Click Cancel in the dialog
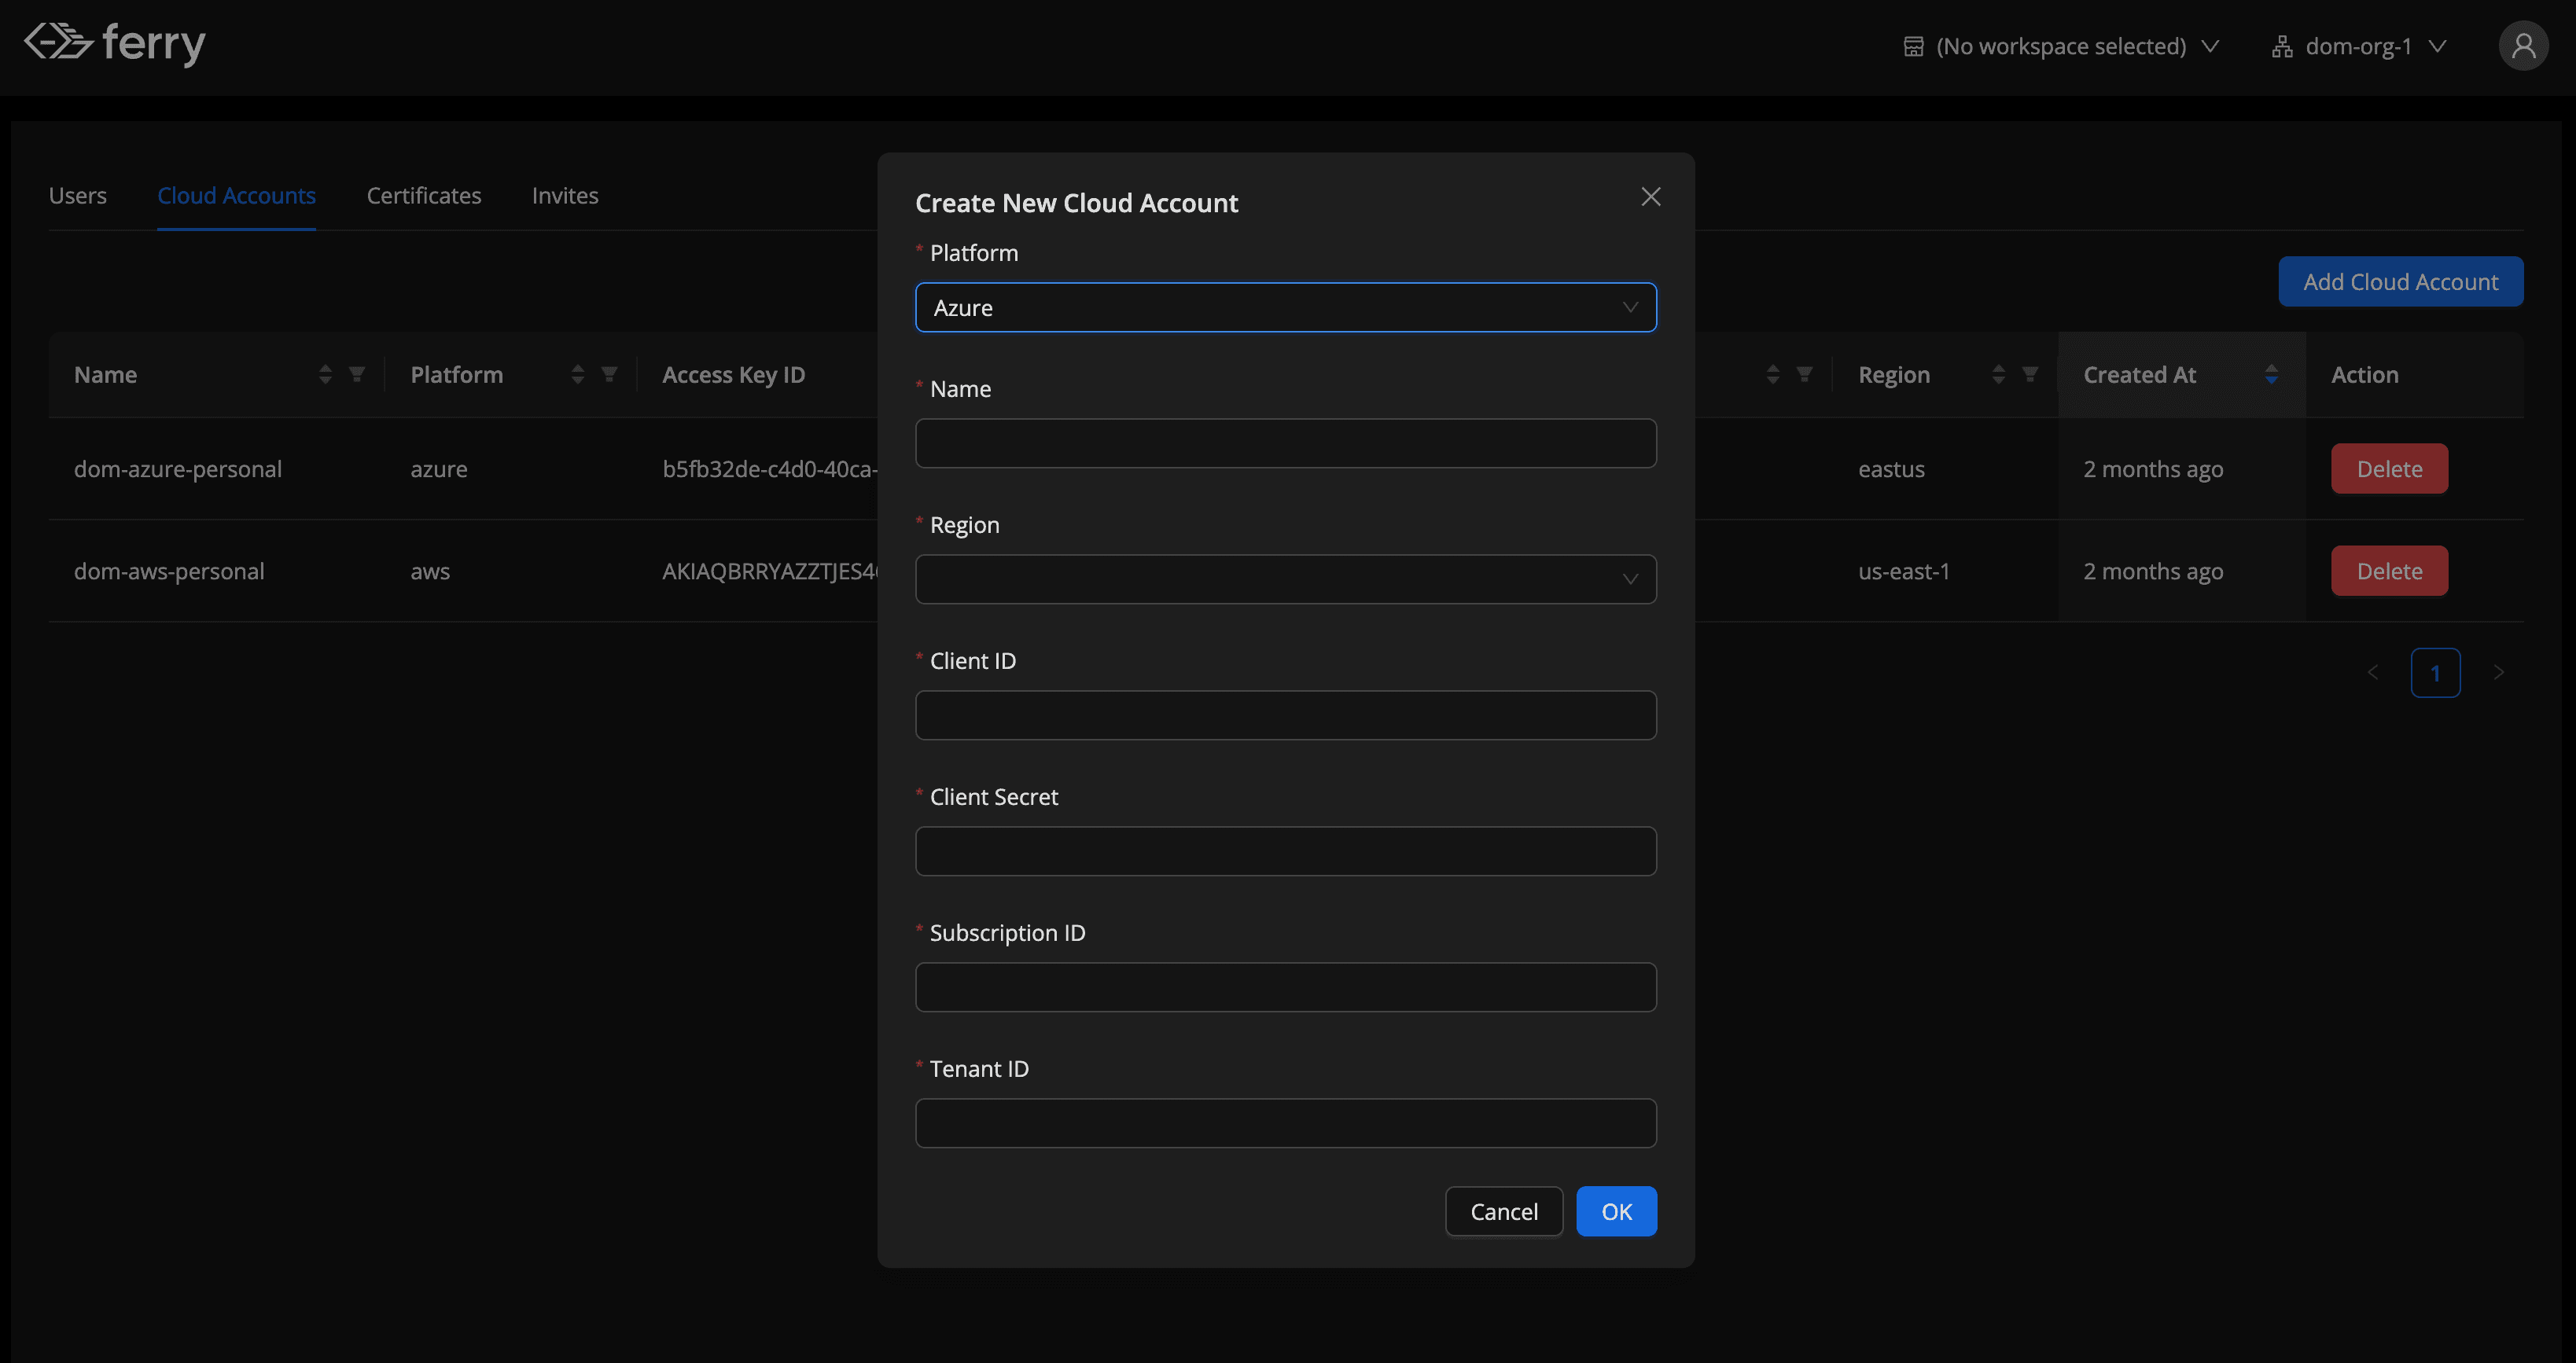 pyautogui.click(x=1503, y=1212)
